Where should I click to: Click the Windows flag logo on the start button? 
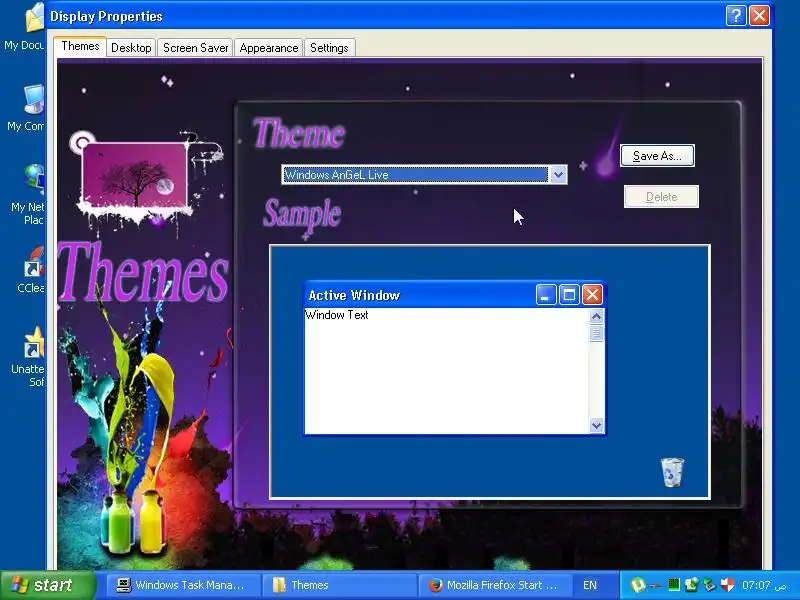[x=20, y=585]
